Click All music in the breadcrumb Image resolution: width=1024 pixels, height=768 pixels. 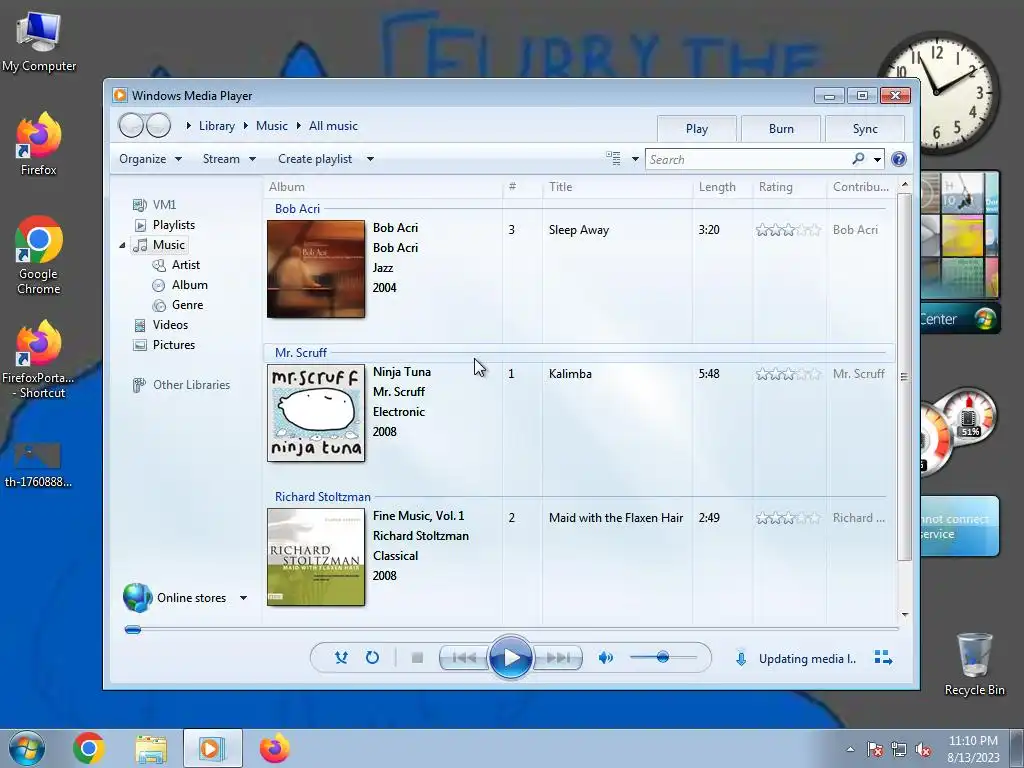pos(333,126)
